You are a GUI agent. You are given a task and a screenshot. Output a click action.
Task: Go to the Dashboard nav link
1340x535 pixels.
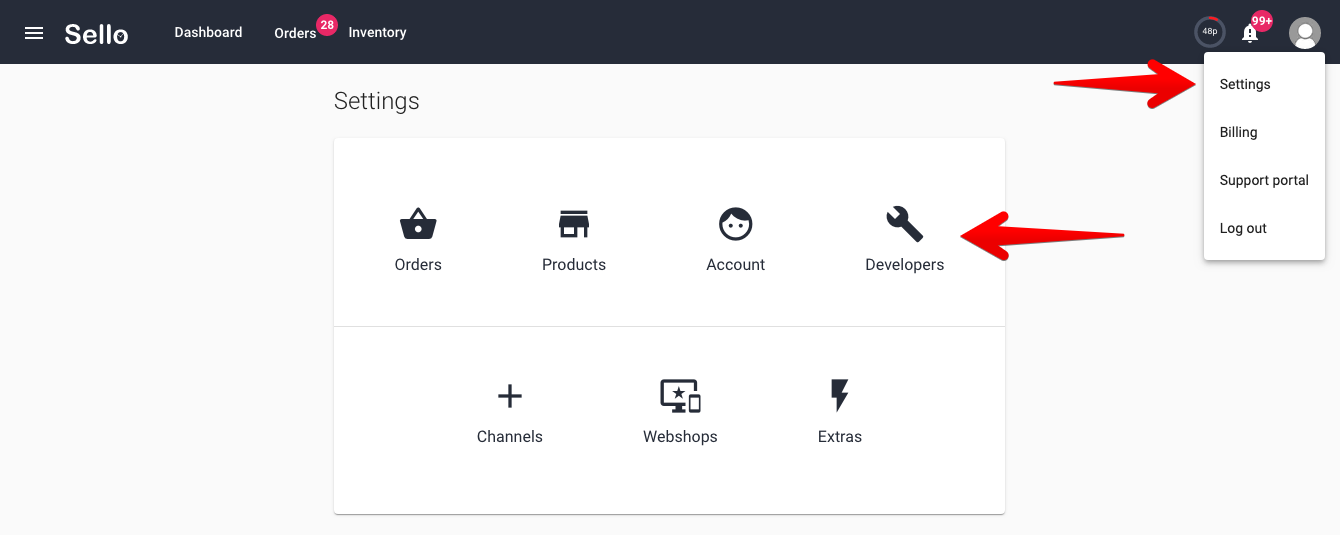click(208, 32)
